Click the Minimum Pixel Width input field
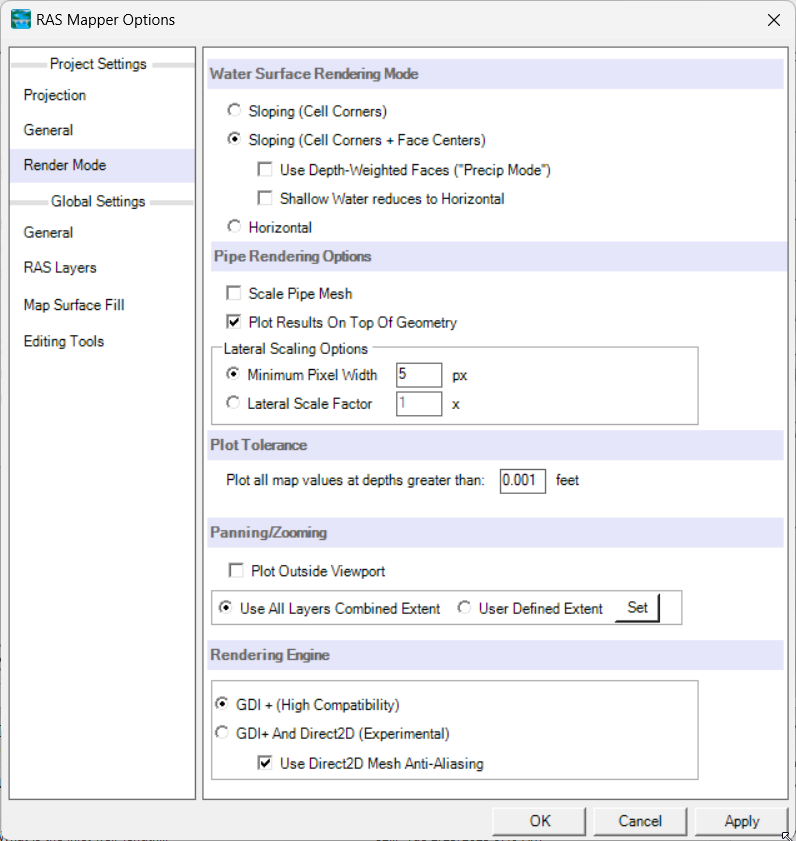 click(x=419, y=374)
